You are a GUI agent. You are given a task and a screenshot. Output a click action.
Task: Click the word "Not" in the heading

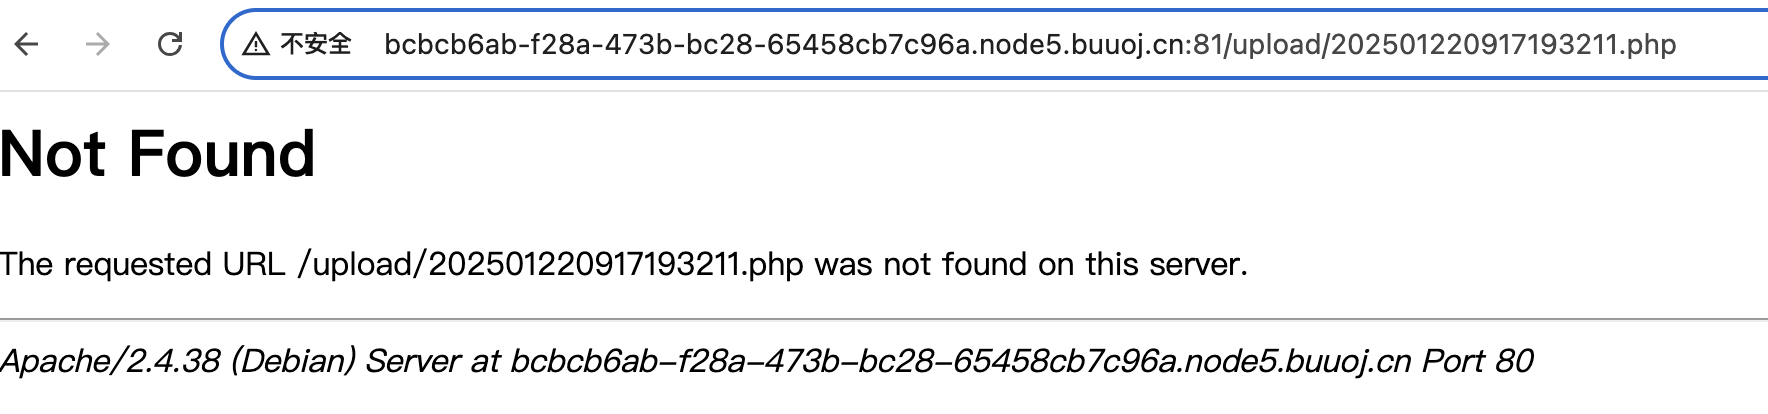(53, 155)
